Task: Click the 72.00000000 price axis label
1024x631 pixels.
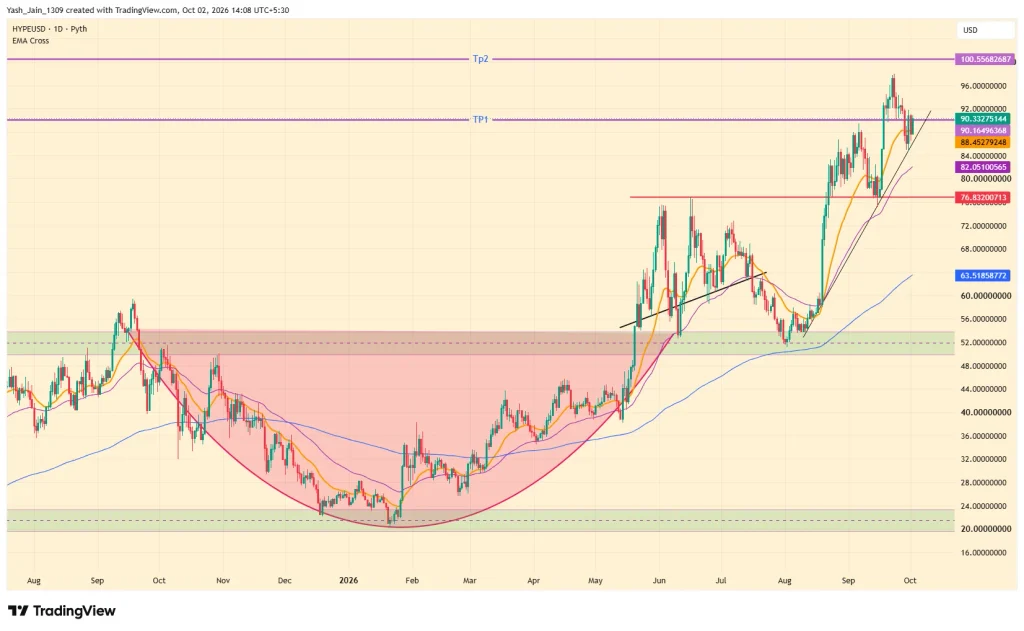Action: 983,226
